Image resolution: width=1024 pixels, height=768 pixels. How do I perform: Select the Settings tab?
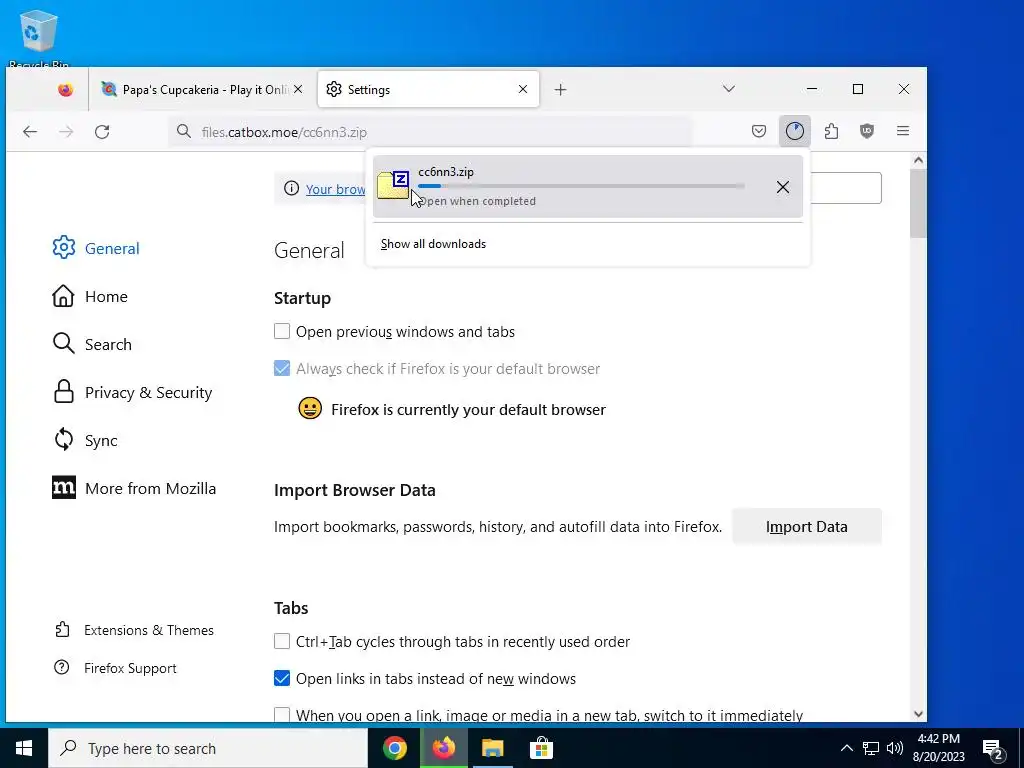tap(428, 89)
